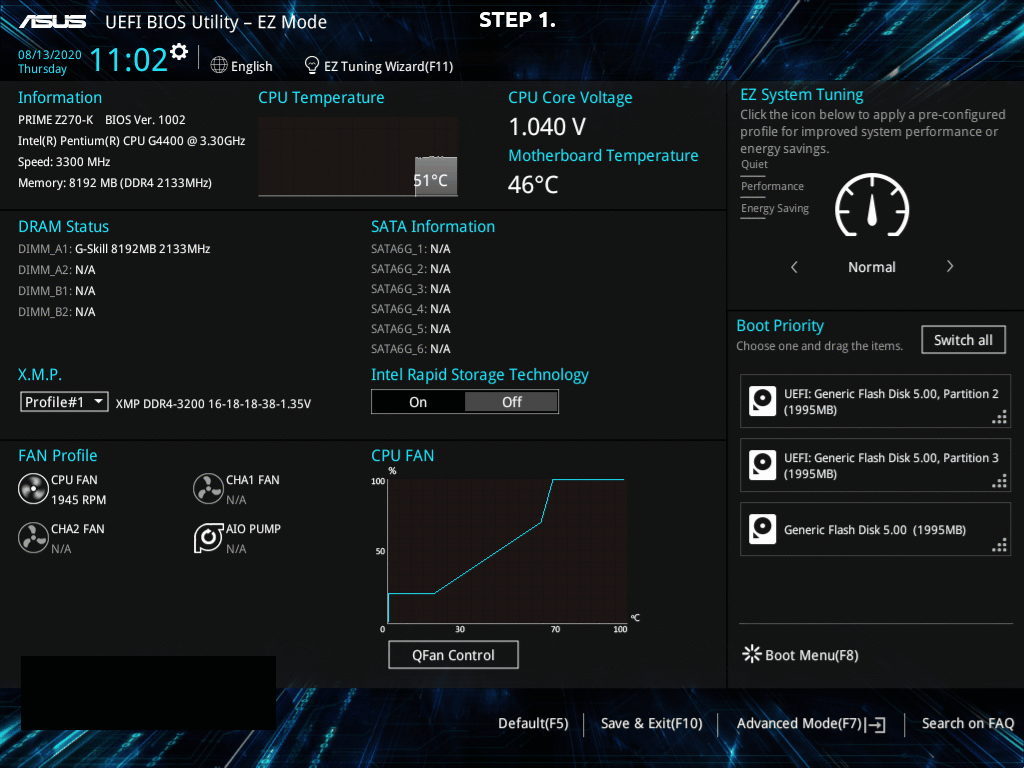The height and width of the screenshot is (768, 1024).
Task: Select Generic Flash Disk 5.00 (1995MB) entry
Action: click(x=875, y=529)
